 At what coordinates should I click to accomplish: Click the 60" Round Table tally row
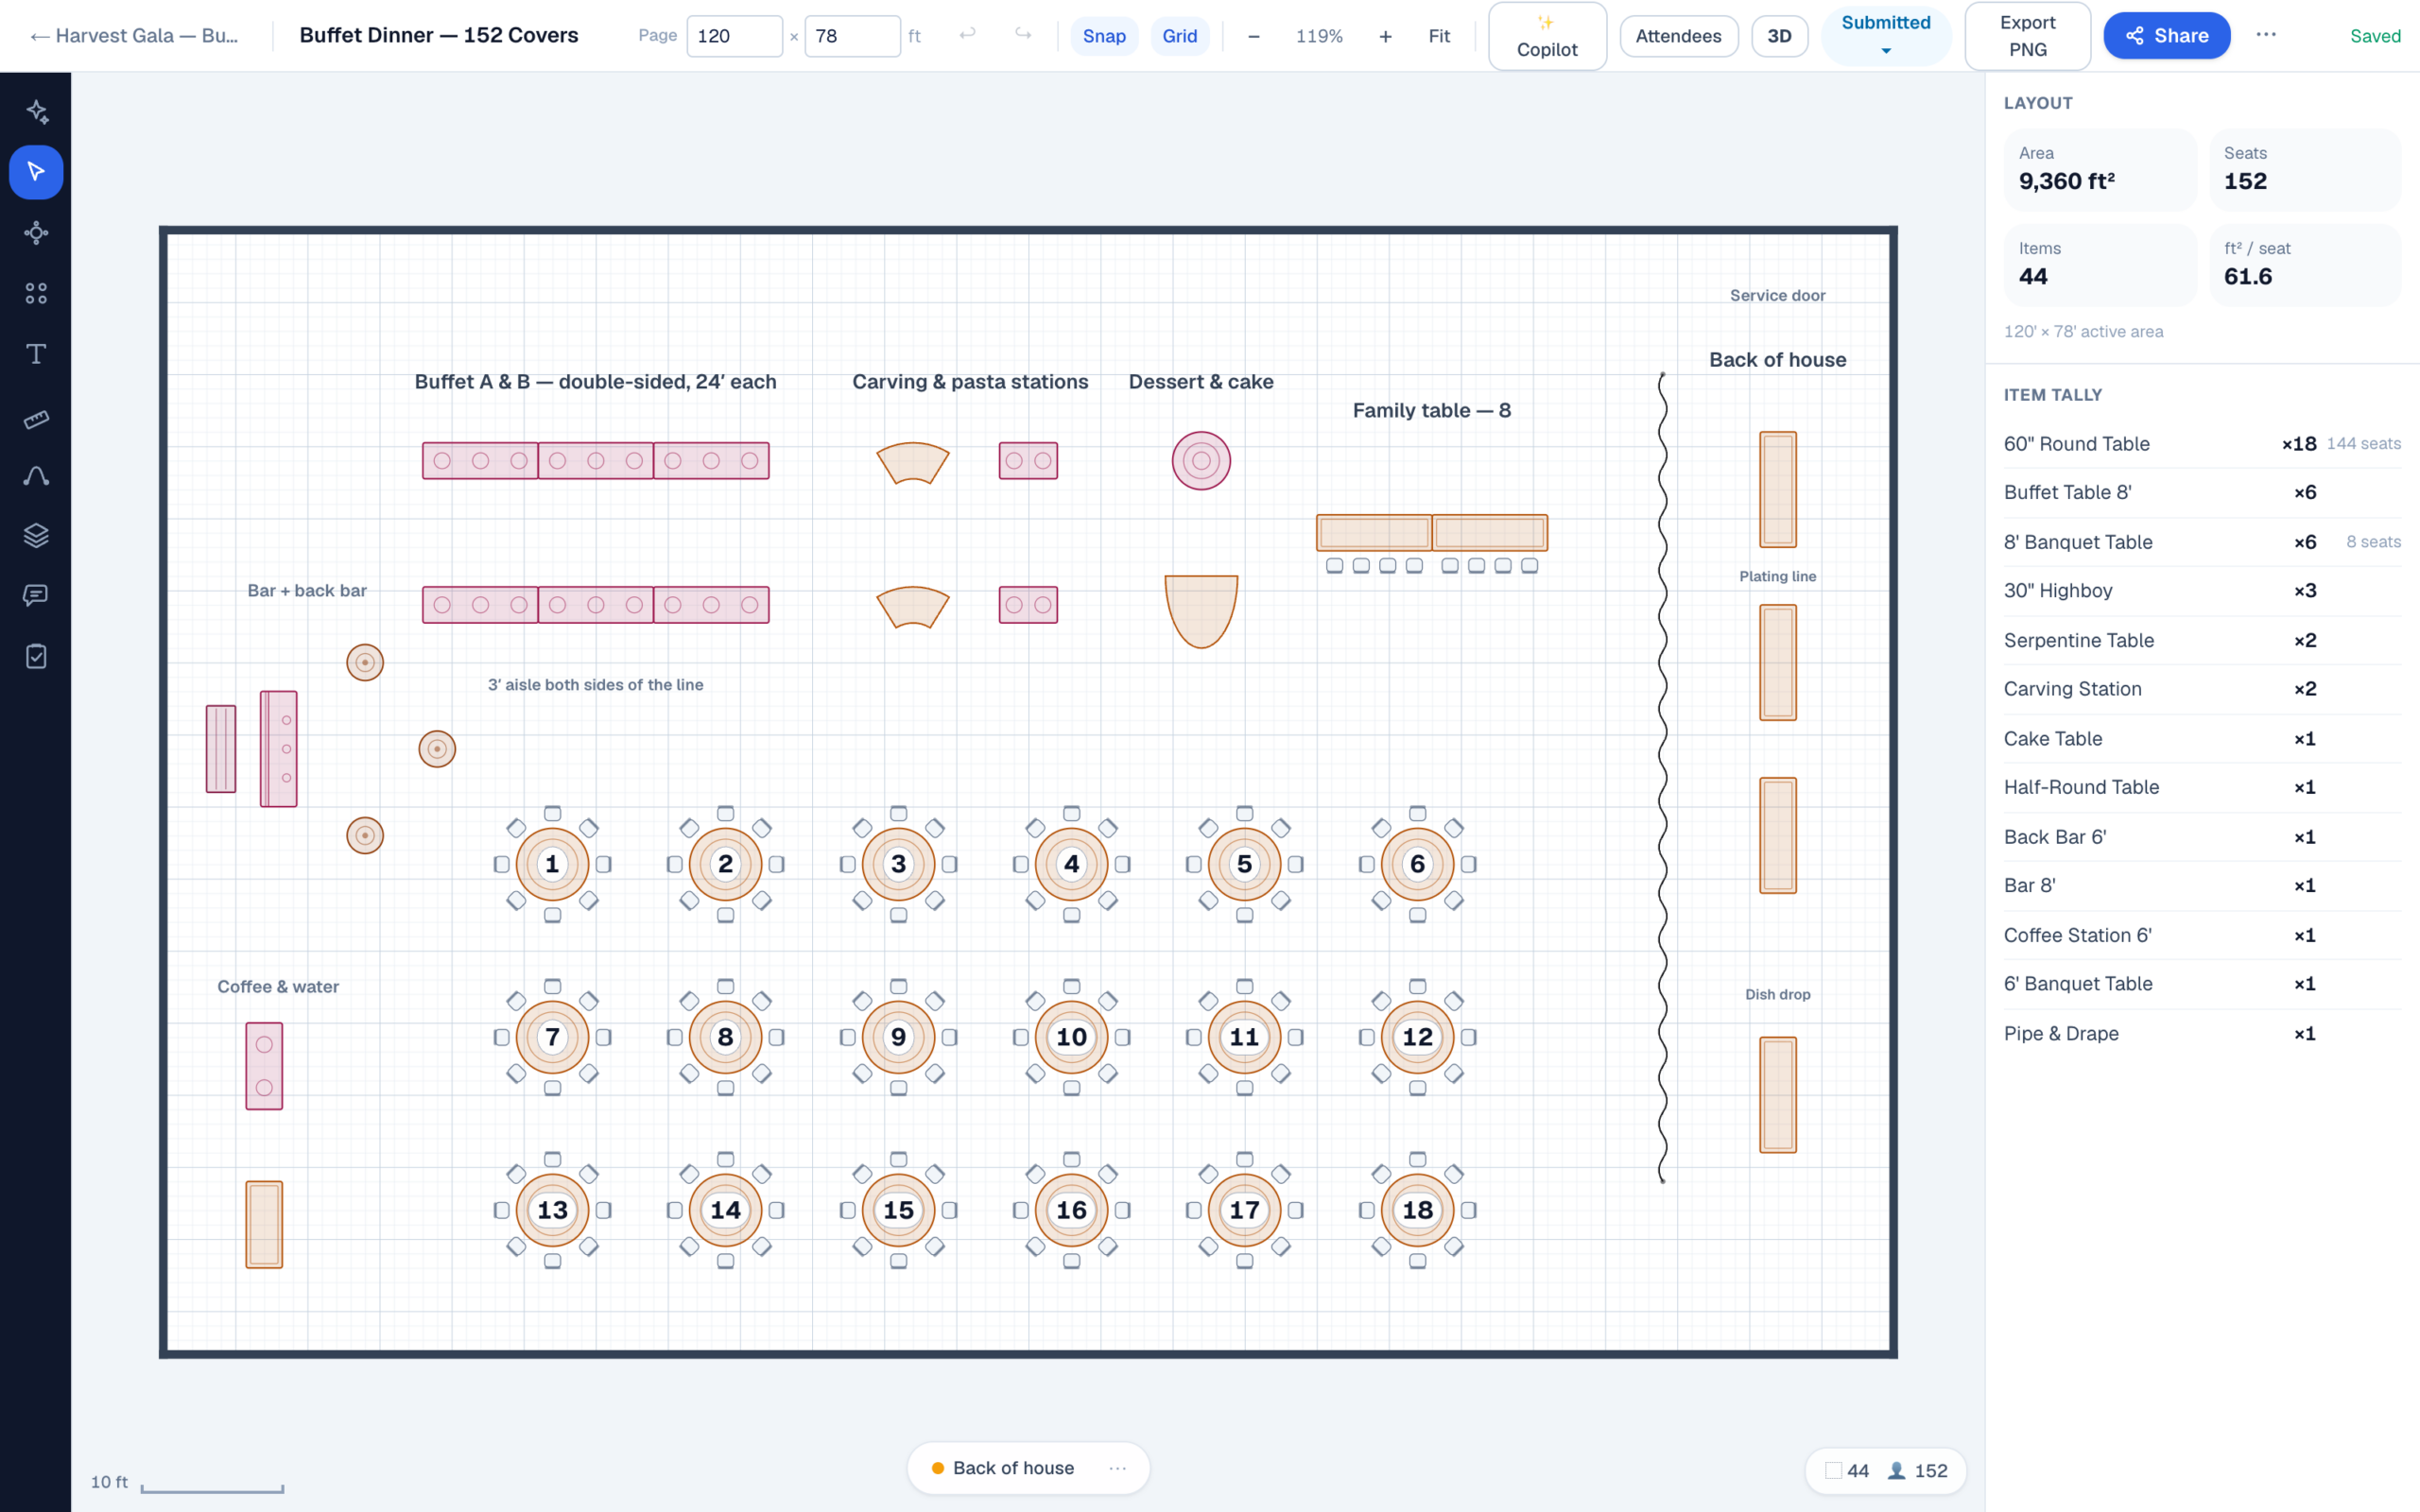[2201, 444]
